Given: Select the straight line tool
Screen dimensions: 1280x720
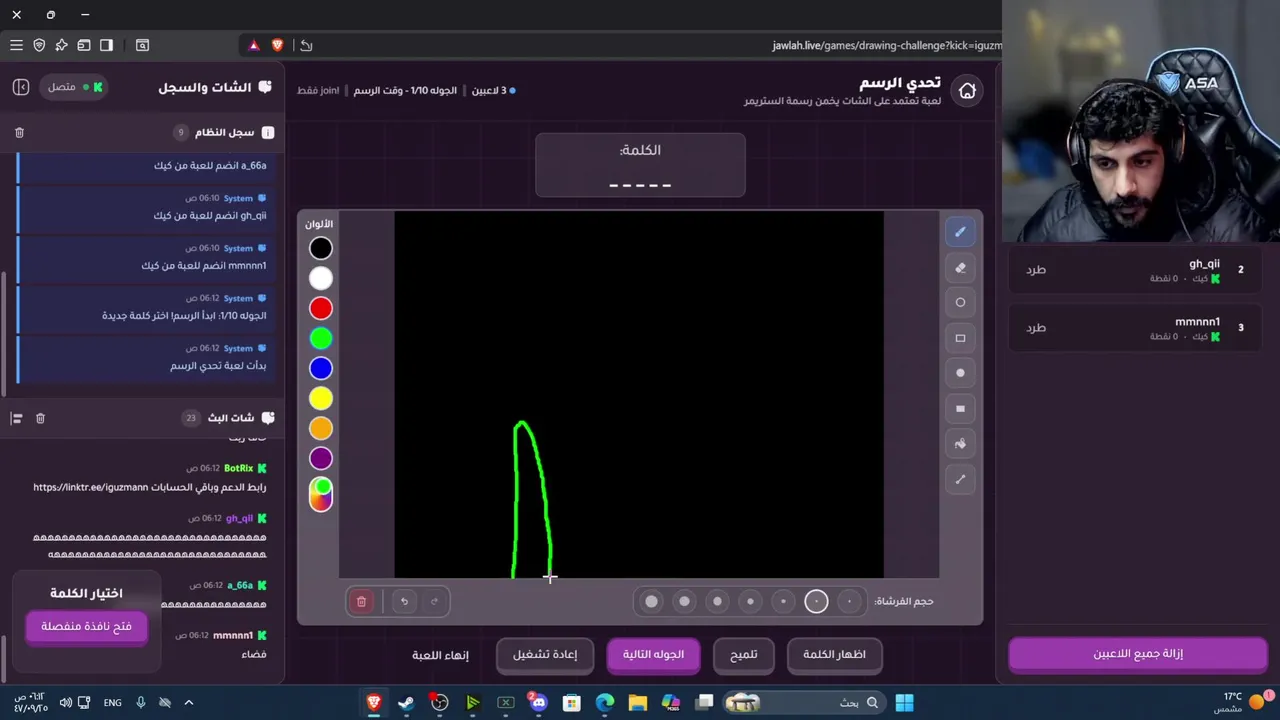Looking at the screenshot, I should pyautogui.click(x=960, y=479).
